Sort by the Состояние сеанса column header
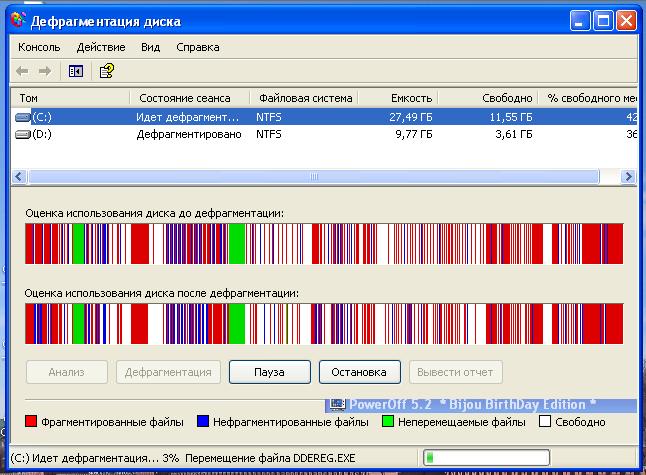 pyautogui.click(x=190, y=98)
